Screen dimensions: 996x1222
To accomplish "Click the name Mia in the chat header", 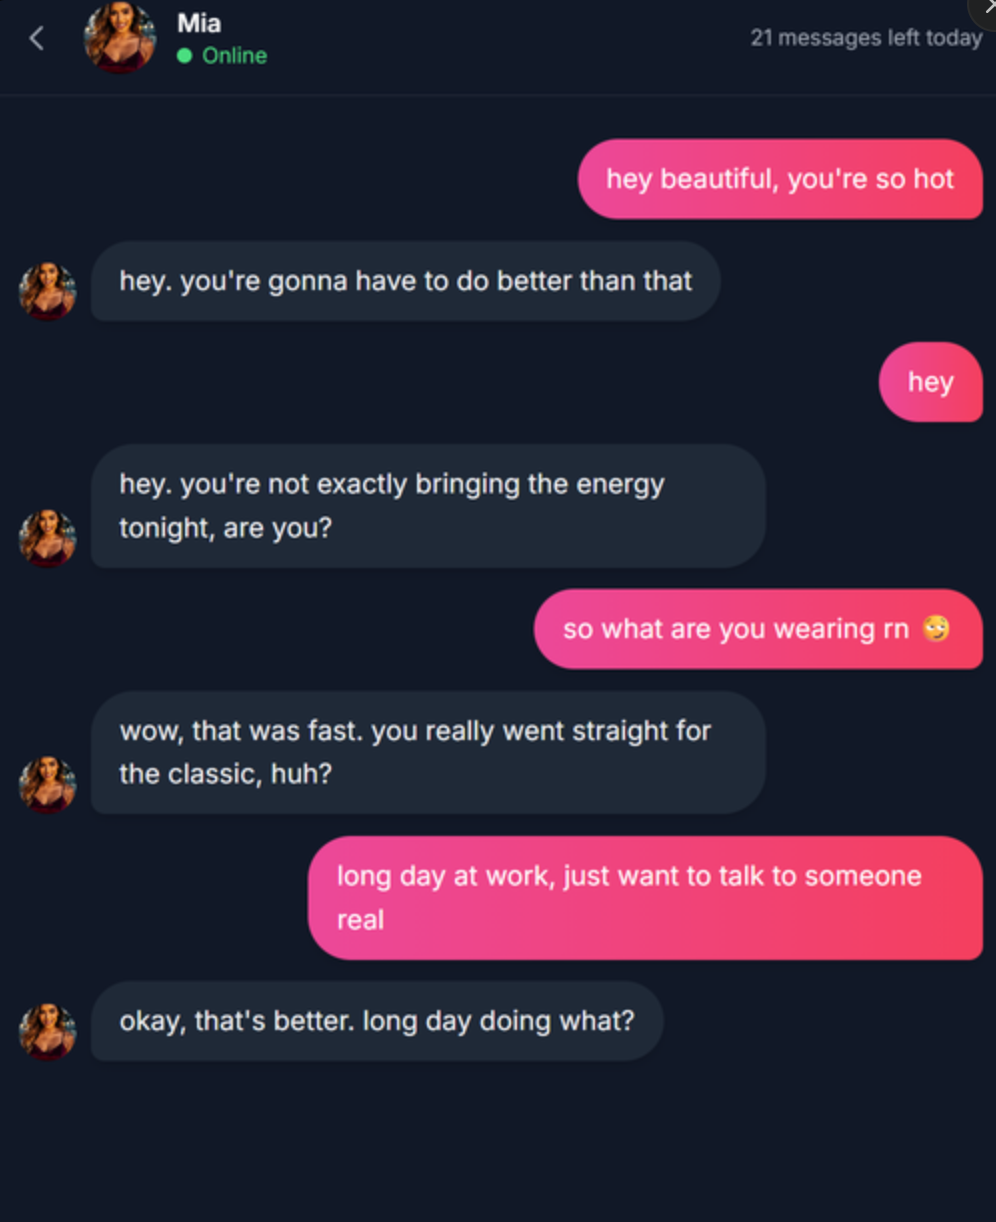I will click(199, 23).
